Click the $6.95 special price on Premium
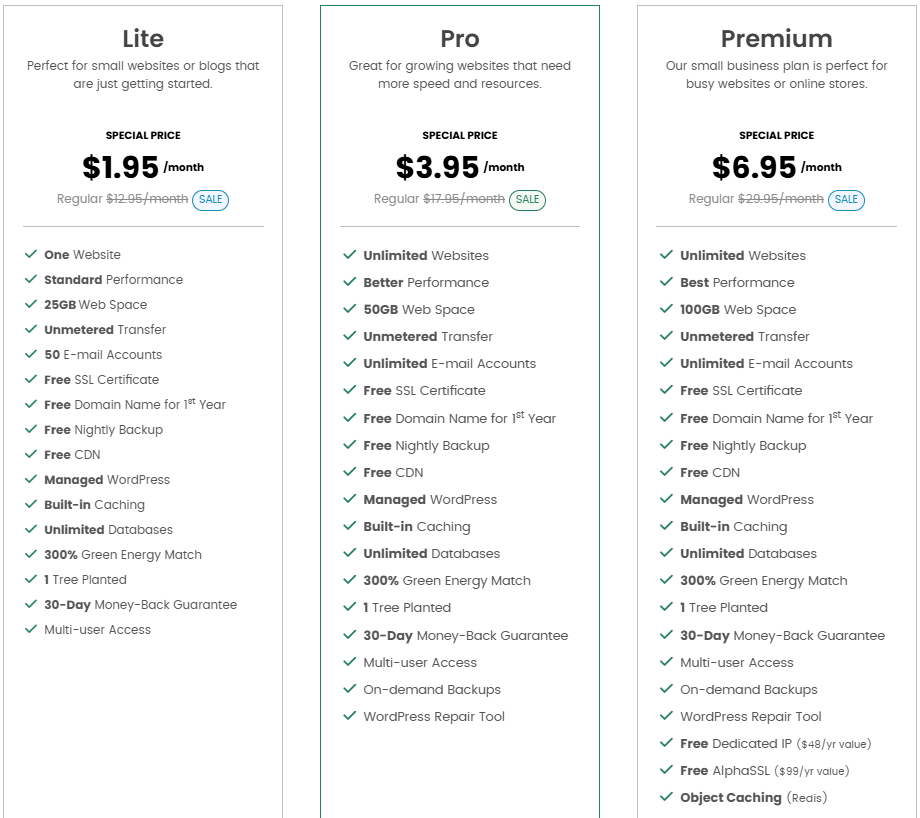The image size is (920, 818). (754, 167)
